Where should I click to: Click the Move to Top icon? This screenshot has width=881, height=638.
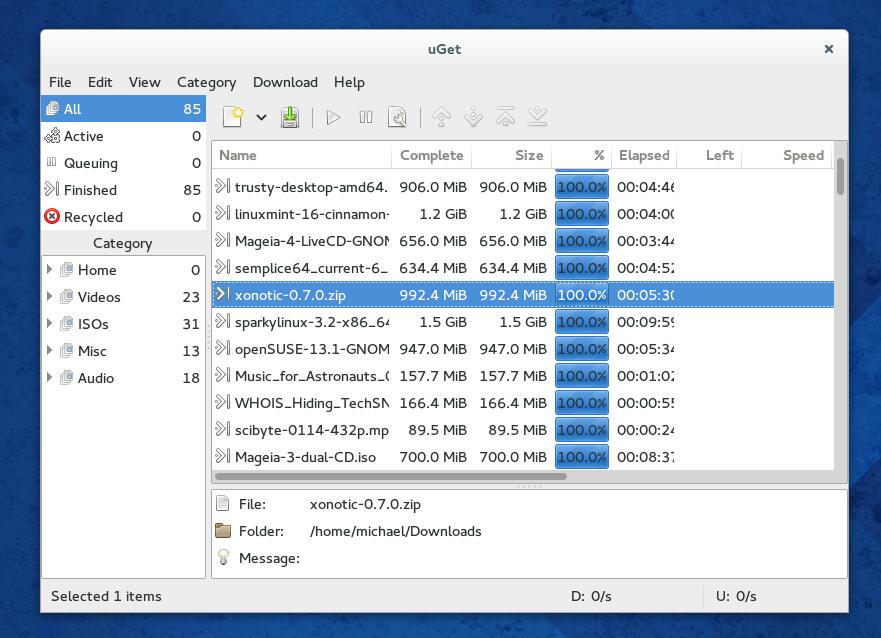[505, 117]
